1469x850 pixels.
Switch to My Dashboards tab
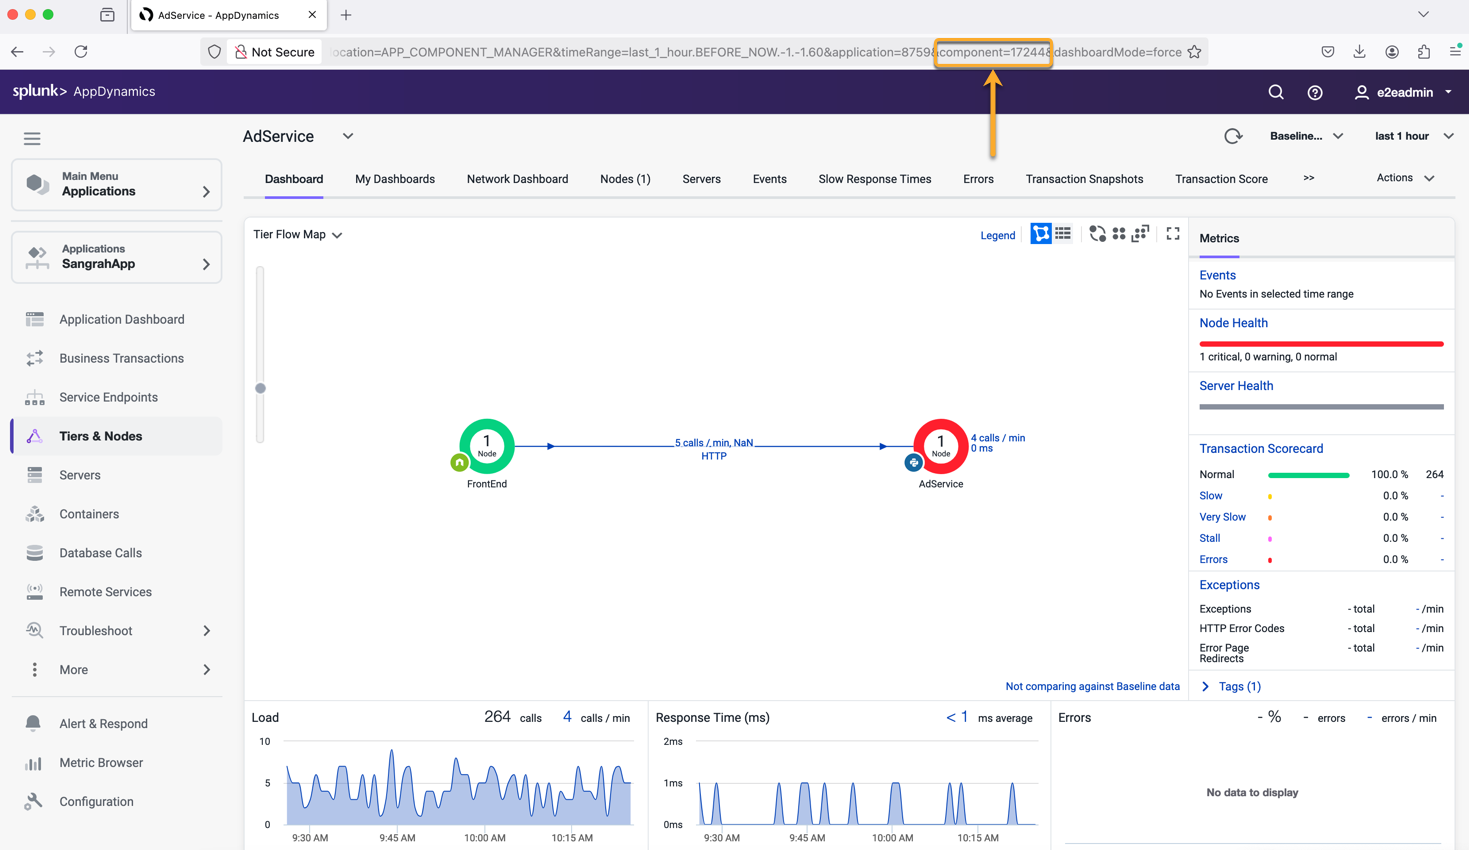pyautogui.click(x=395, y=179)
